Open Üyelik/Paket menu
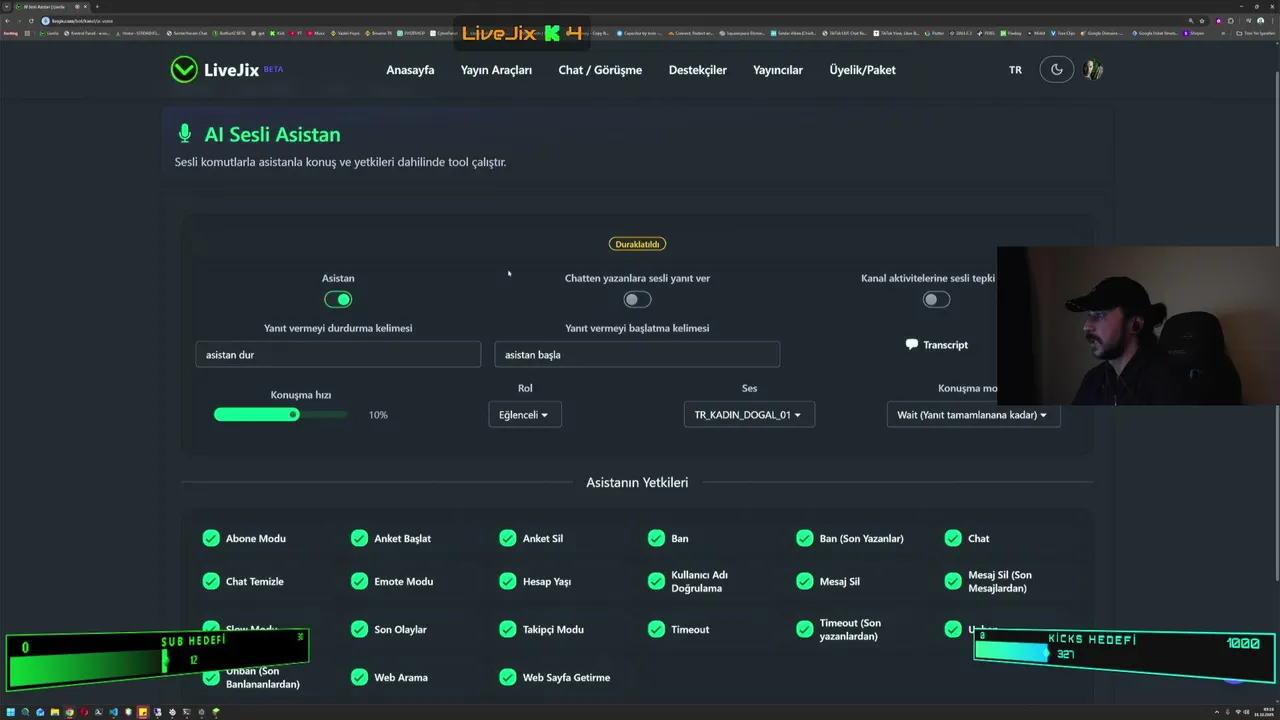Viewport: 1280px width, 720px height. 862,70
